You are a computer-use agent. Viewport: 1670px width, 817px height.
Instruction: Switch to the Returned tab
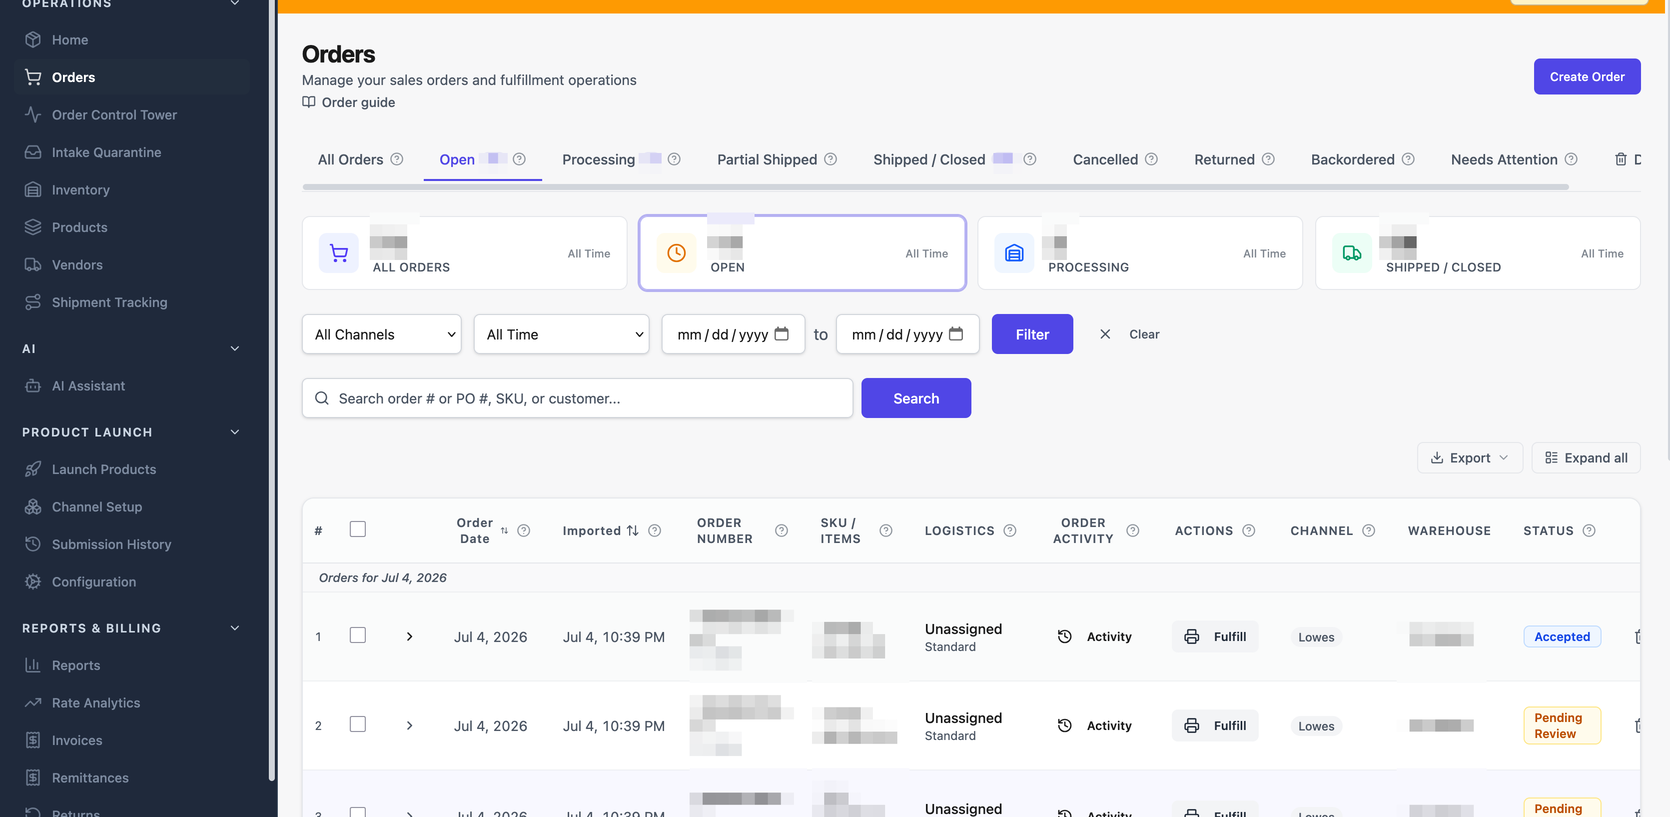pyautogui.click(x=1224, y=159)
